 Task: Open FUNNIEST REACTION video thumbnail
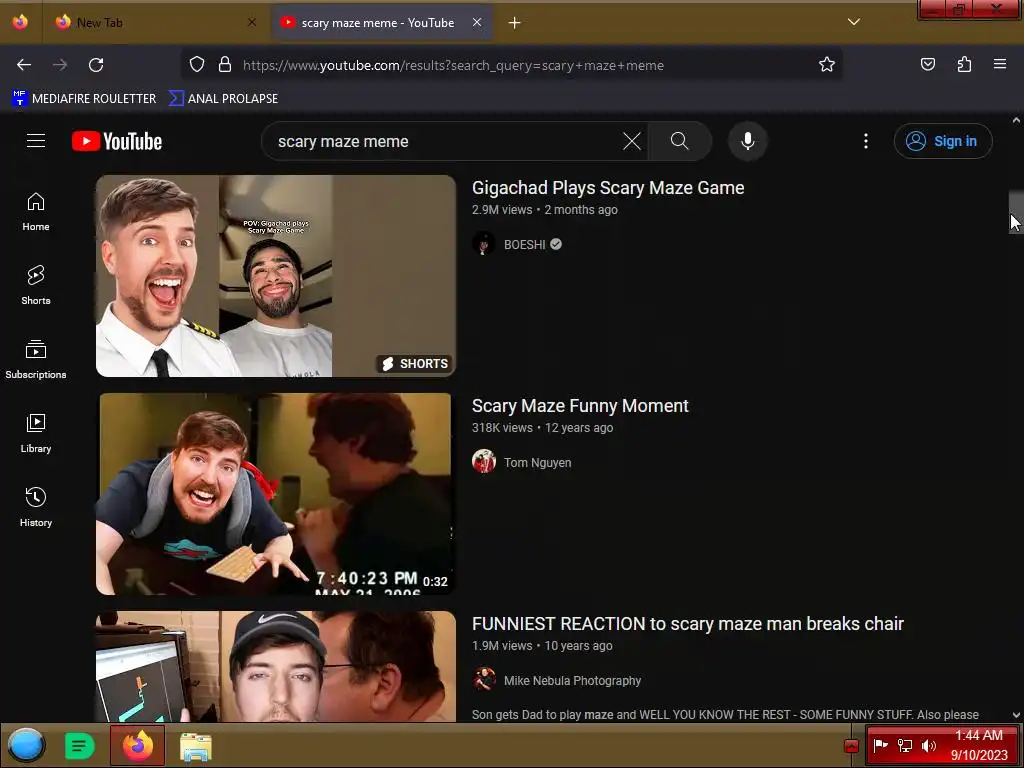pos(276,666)
